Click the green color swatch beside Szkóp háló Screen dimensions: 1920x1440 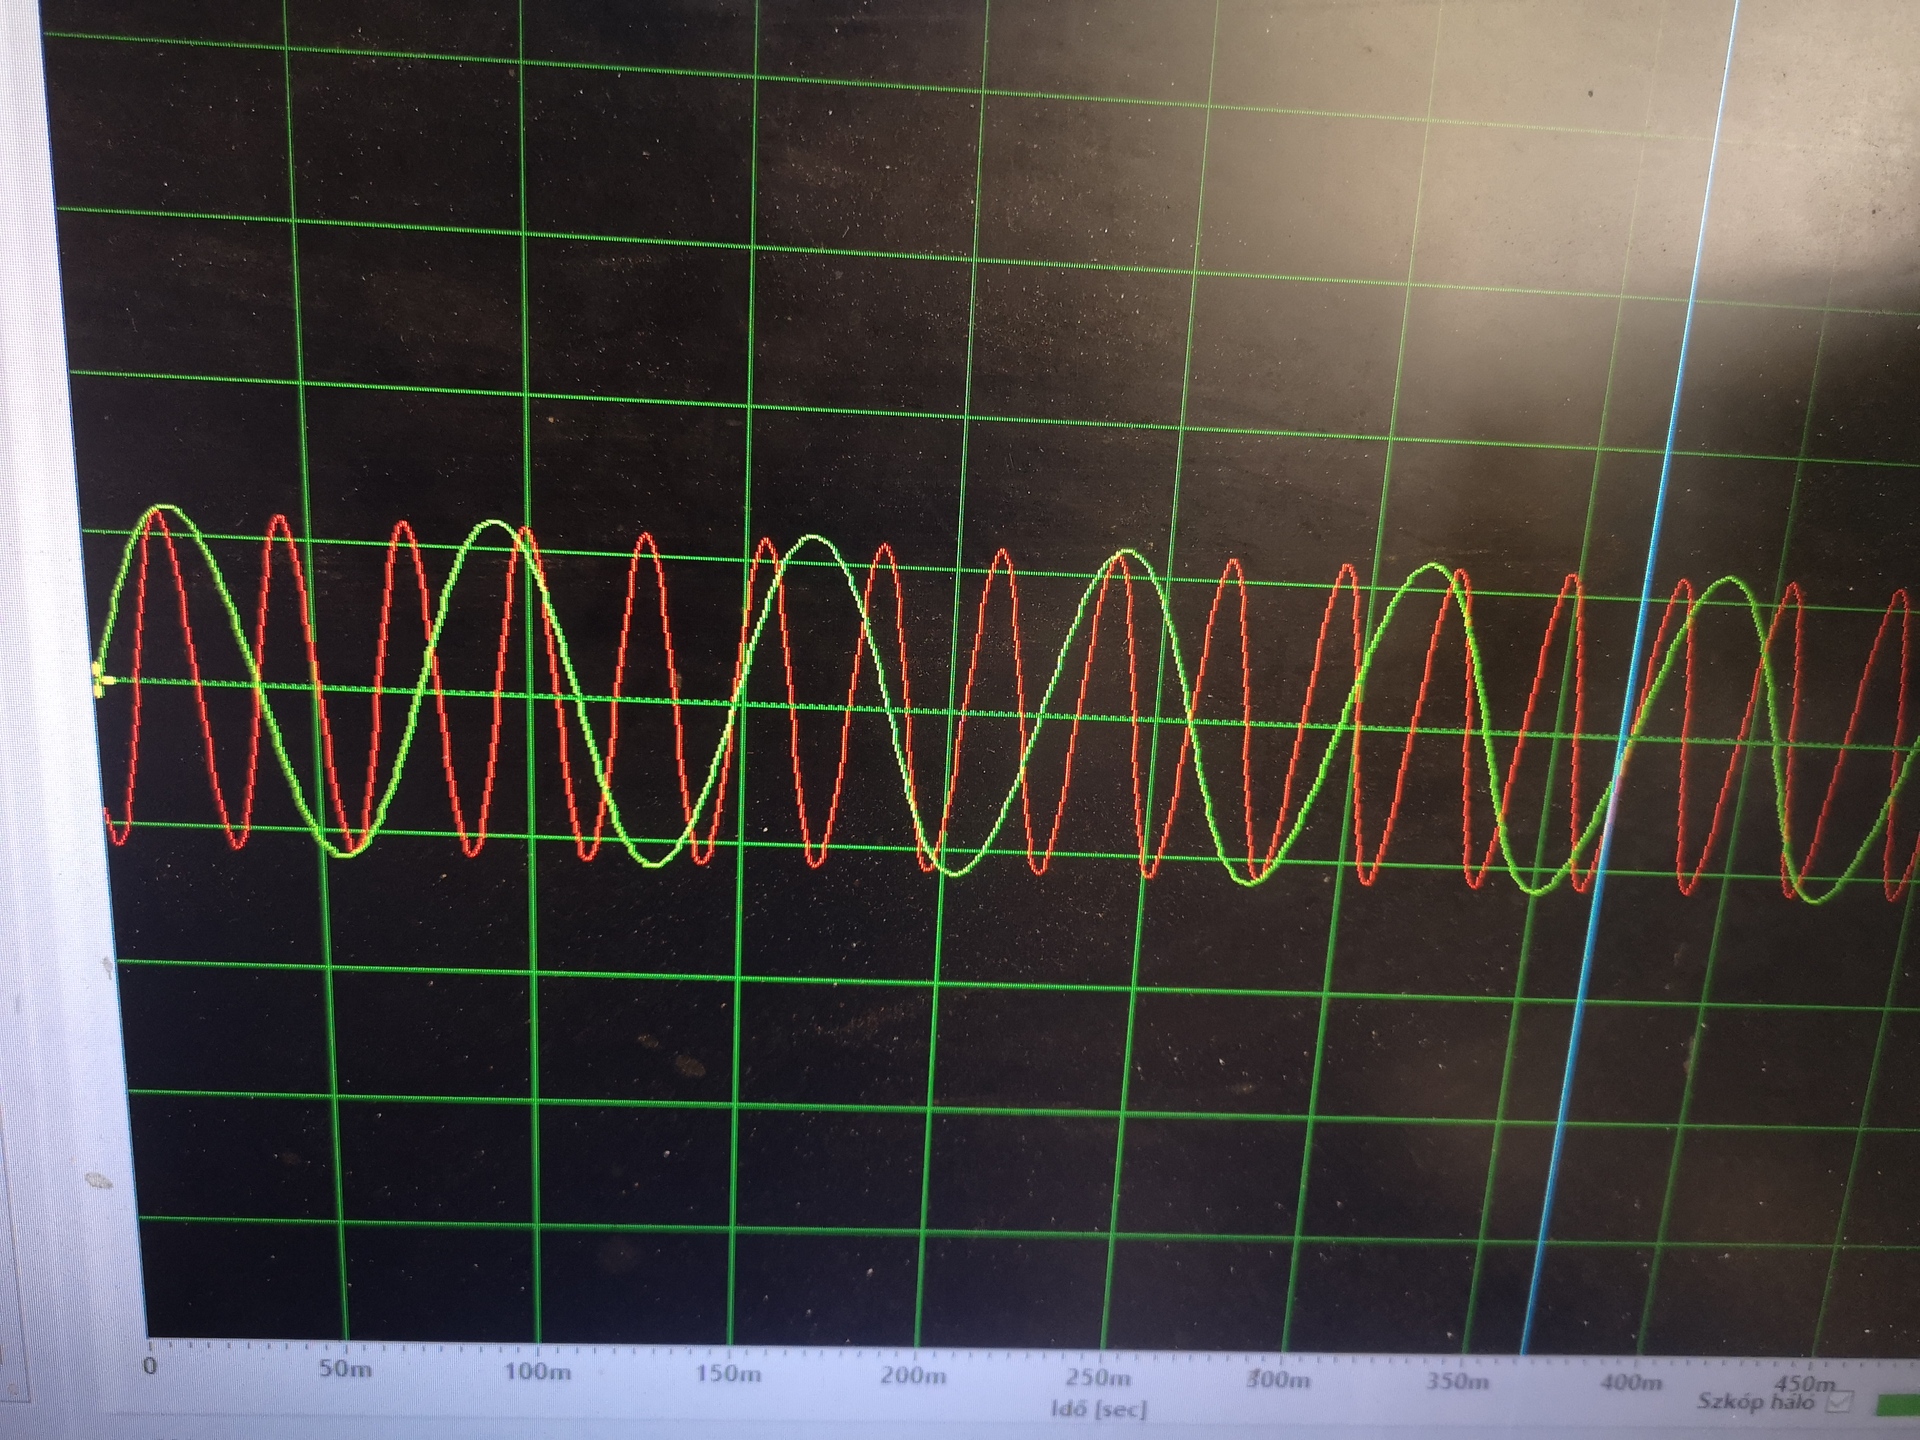pos(1896,1407)
